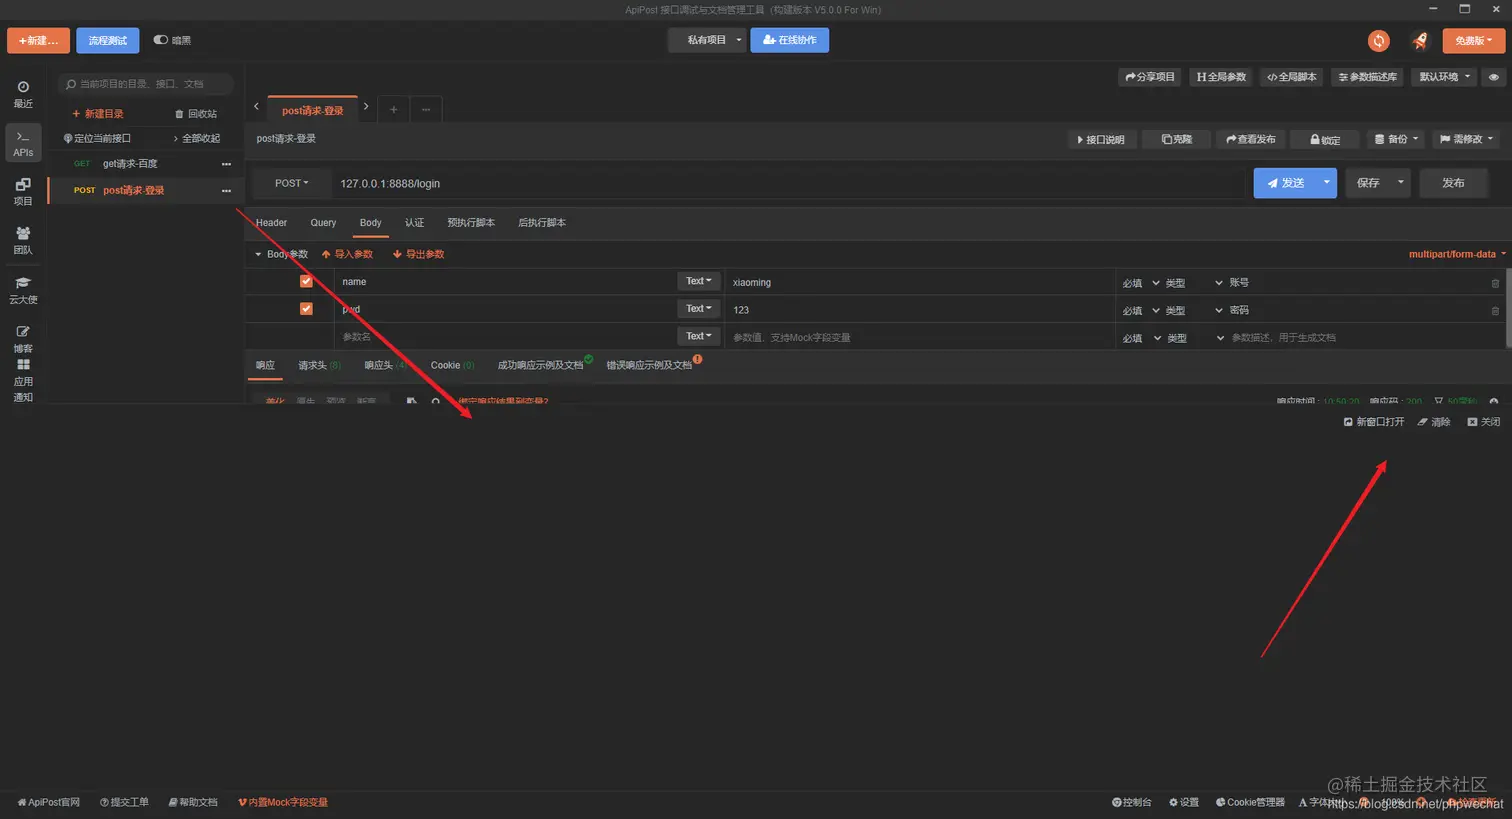Viewport: 1512px width, 819px height.
Task: Open Text type dropdown for pwd row
Action: tap(698, 309)
